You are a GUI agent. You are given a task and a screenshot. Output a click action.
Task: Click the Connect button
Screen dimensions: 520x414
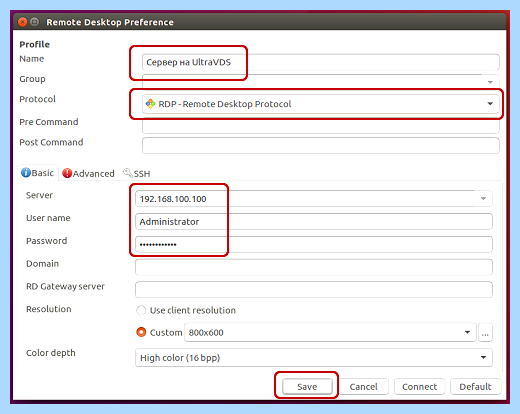click(419, 387)
